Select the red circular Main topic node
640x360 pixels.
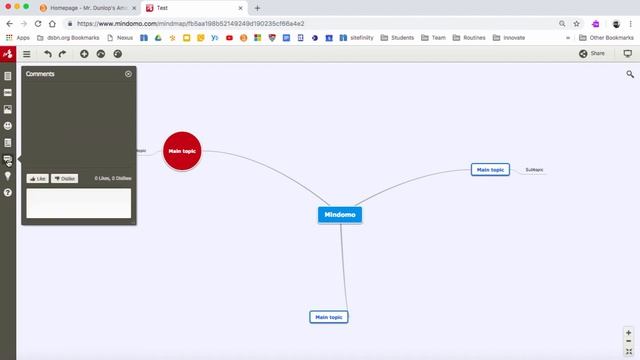pos(182,151)
